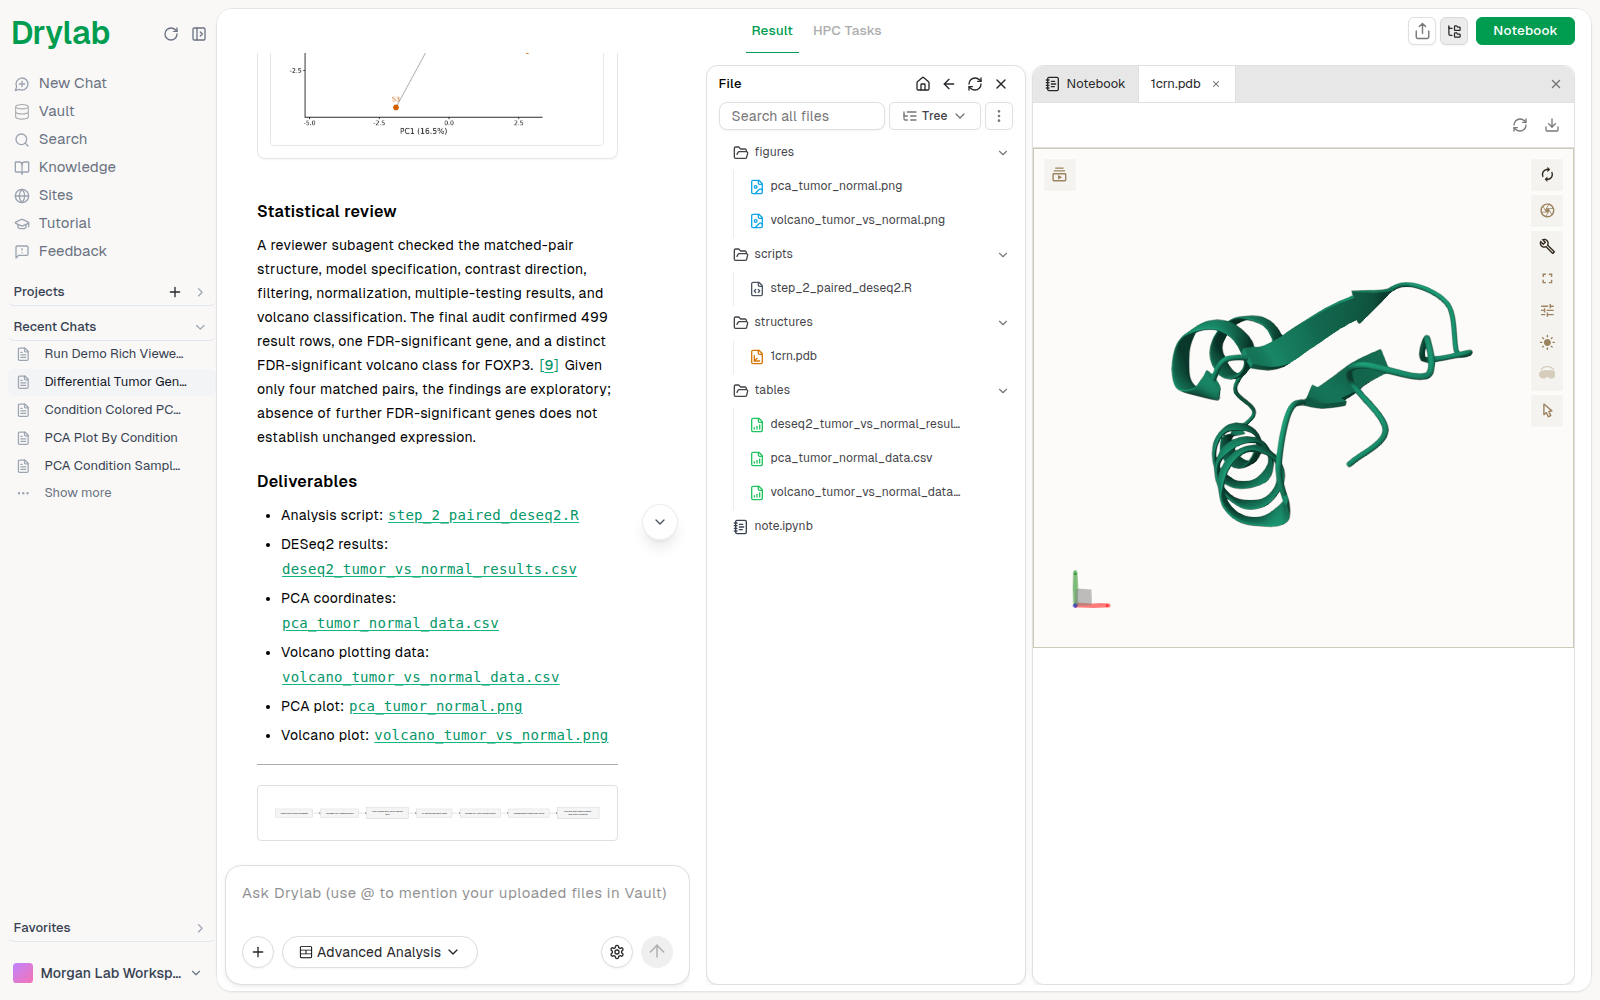Open the File panel three-dot menu

tap(998, 116)
